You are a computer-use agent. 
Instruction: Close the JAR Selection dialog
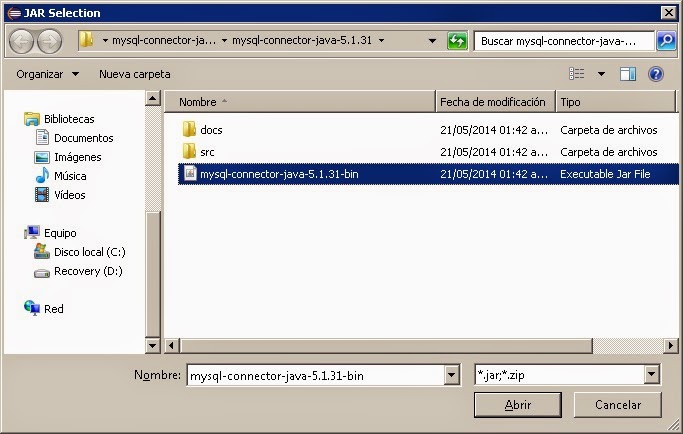(669, 13)
